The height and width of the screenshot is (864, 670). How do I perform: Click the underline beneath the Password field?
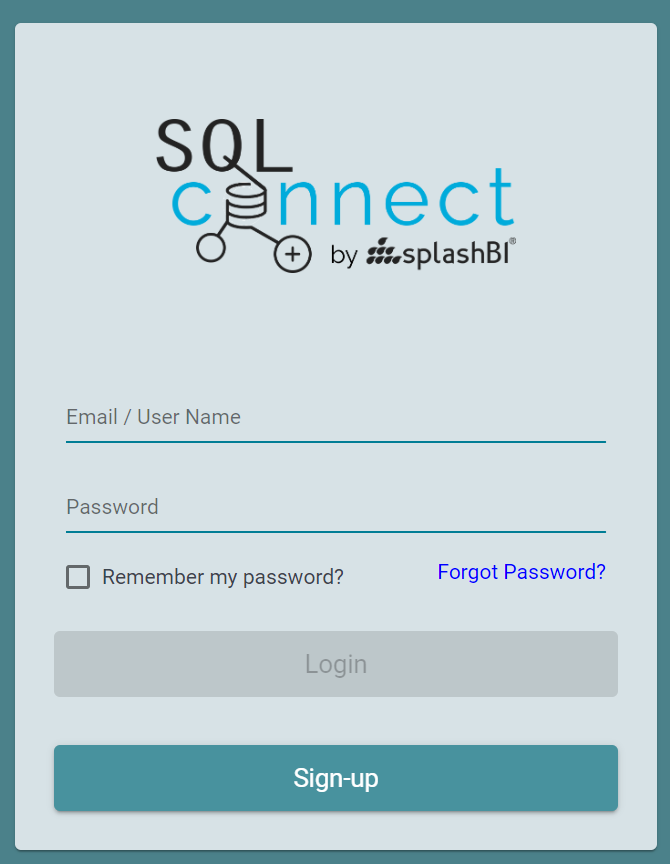point(336,532)
